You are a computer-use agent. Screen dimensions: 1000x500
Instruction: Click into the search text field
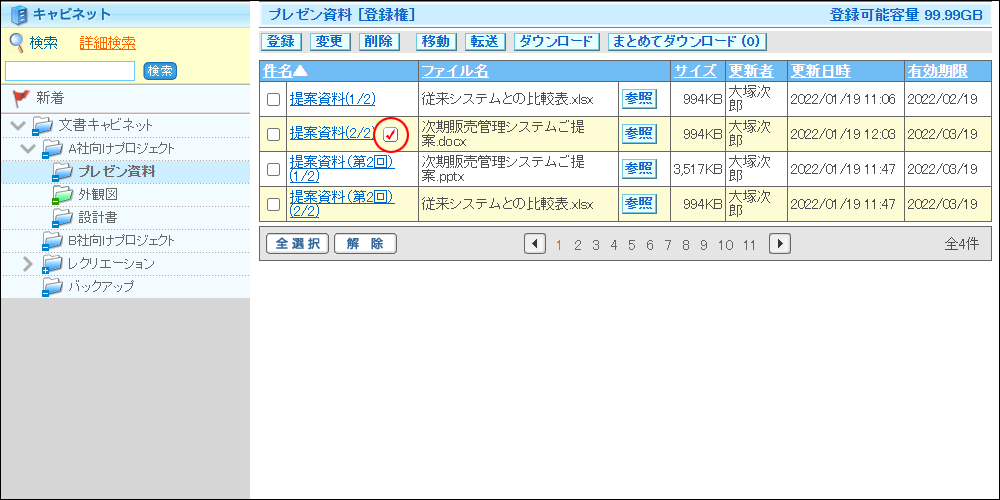click(x=70, y=71)
